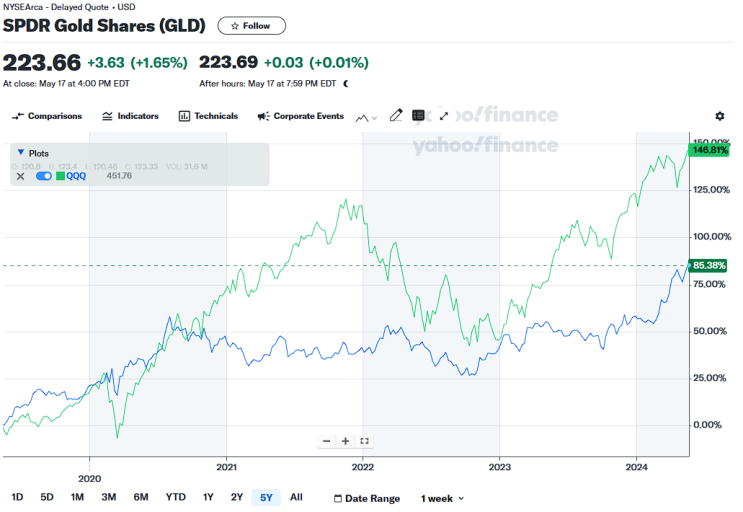Click the Indicators chart-lines icon
The image size is (743, 512).
108,116
